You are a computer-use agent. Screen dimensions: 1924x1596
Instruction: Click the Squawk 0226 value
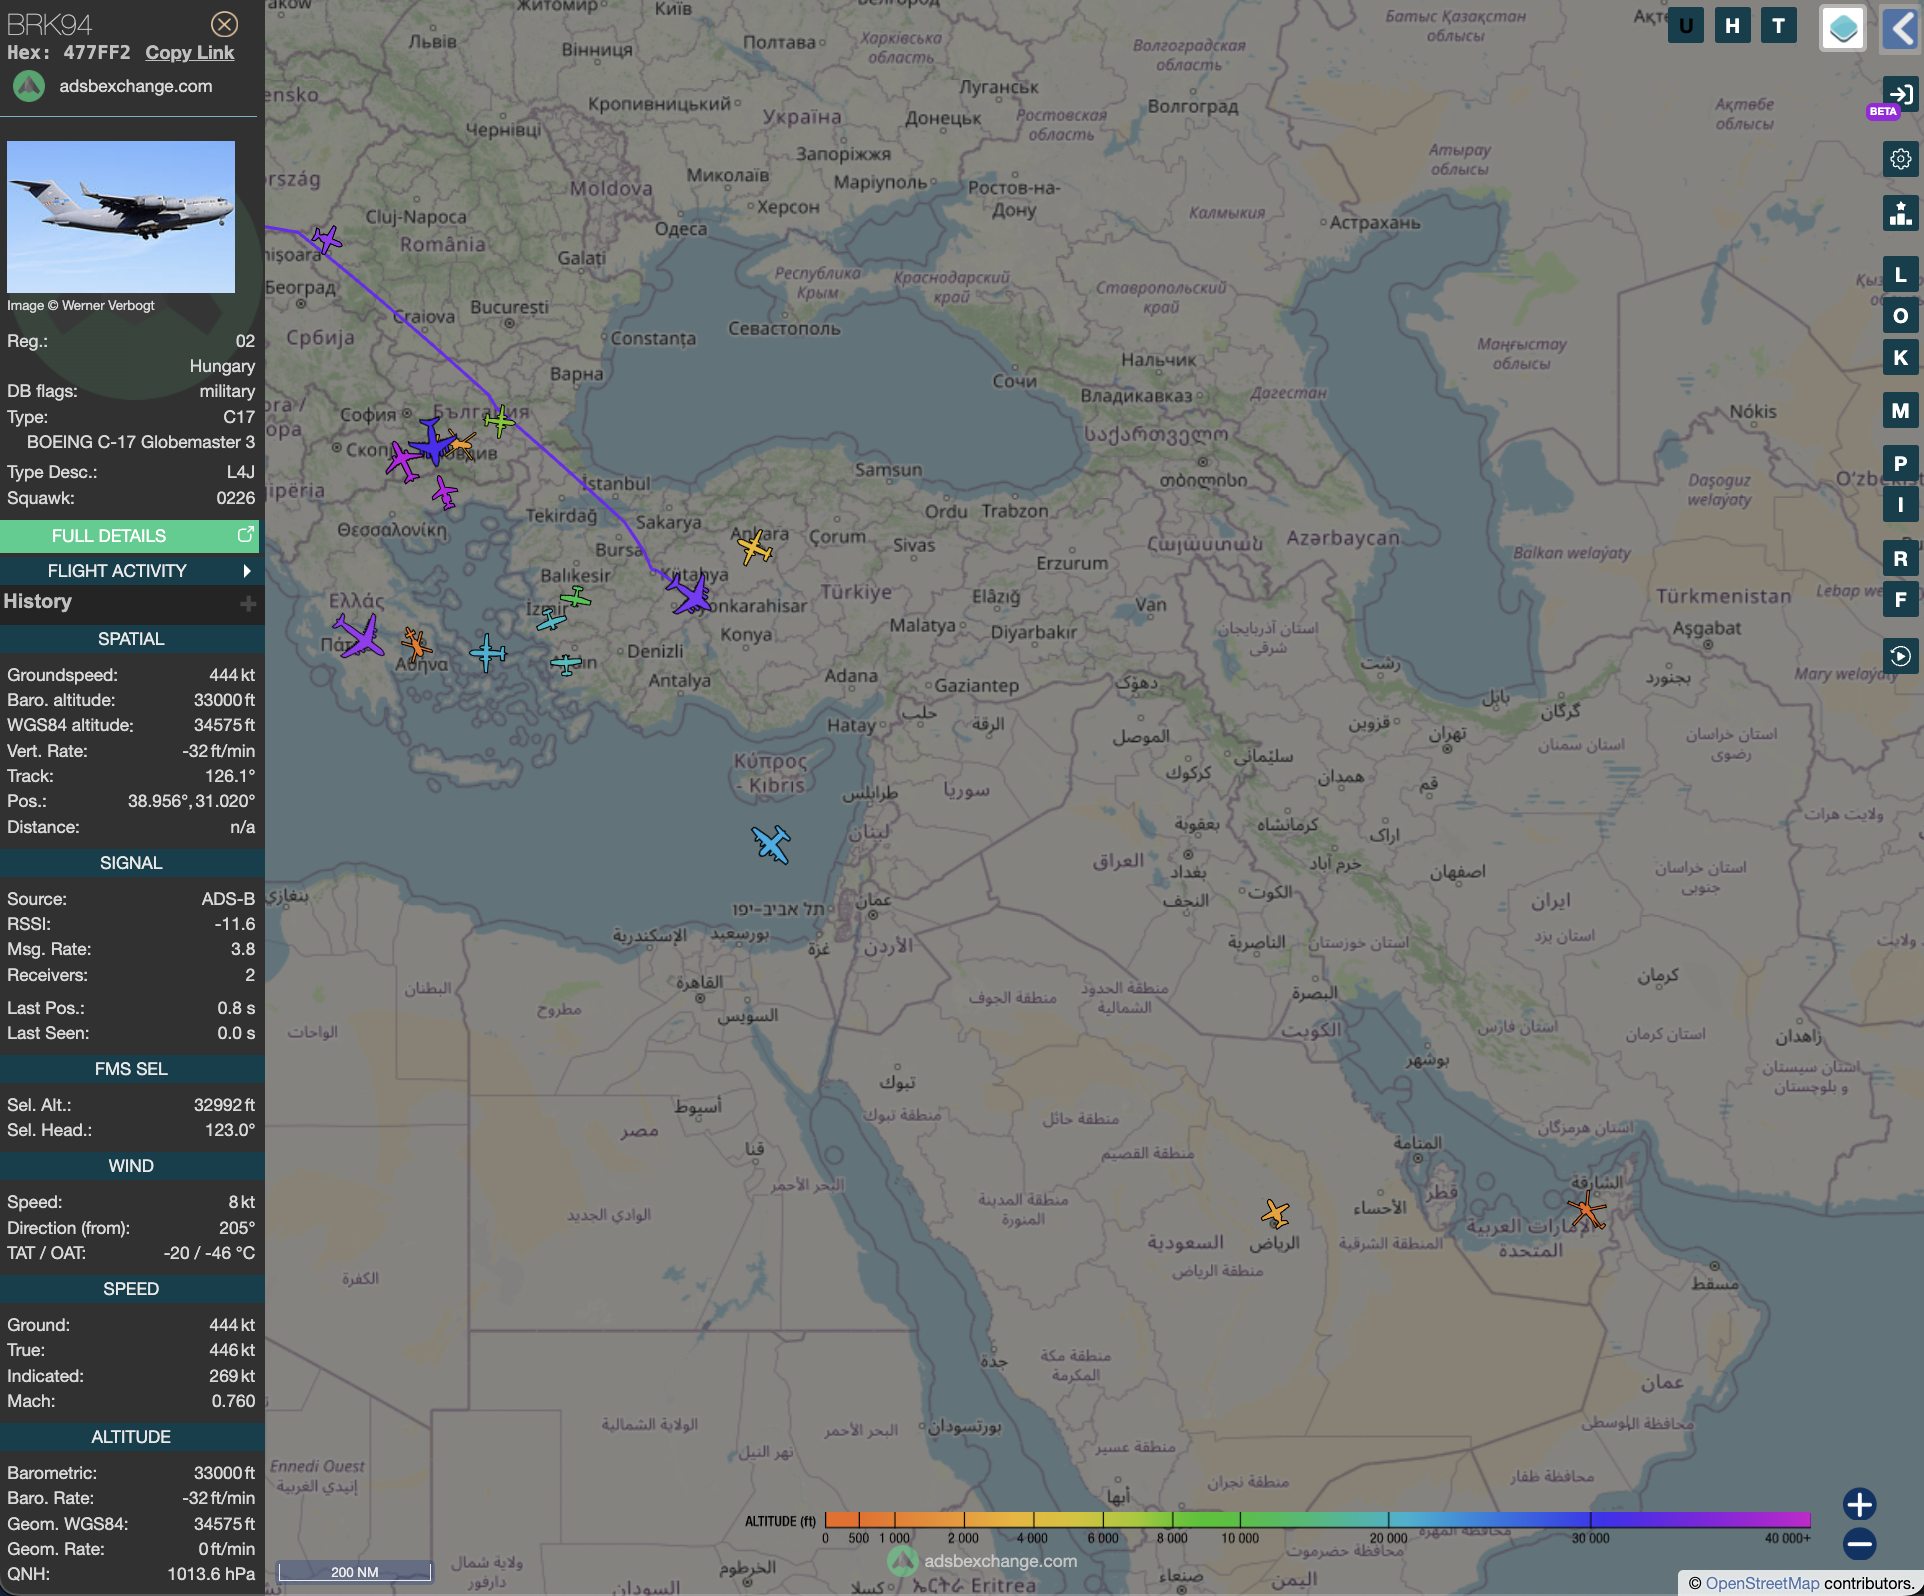point(236,498)
